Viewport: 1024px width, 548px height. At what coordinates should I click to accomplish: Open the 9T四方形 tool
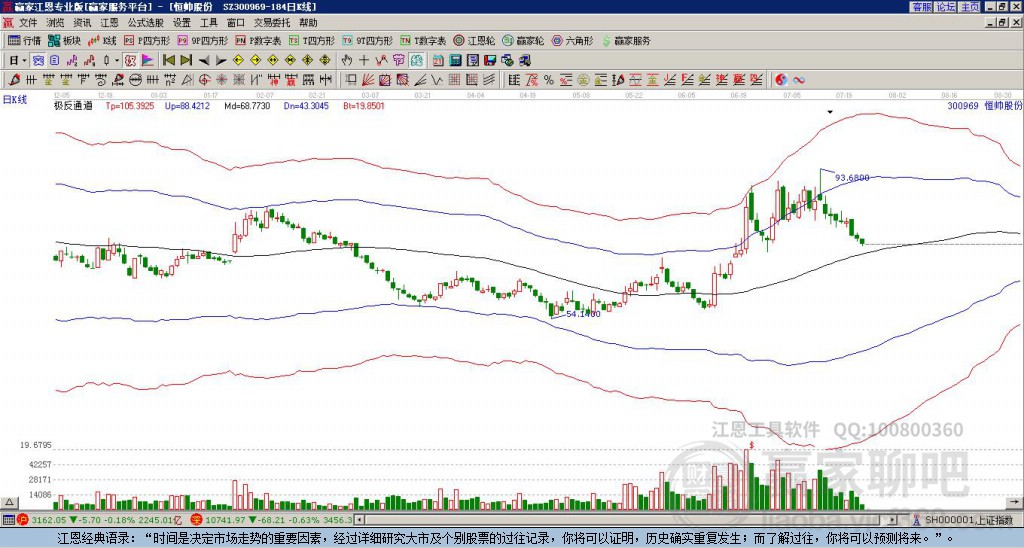point(368,40)
